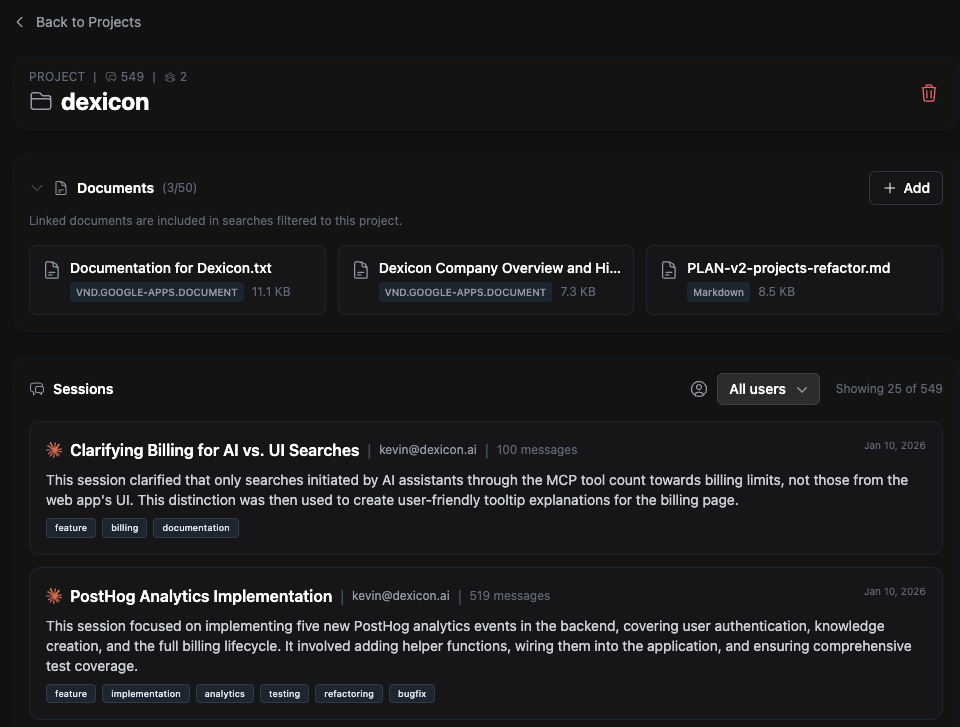Viewport: 960px width, 727px height.
Task: Click the orange icon beside PostHog Analytics session
Action: point(54,596)
